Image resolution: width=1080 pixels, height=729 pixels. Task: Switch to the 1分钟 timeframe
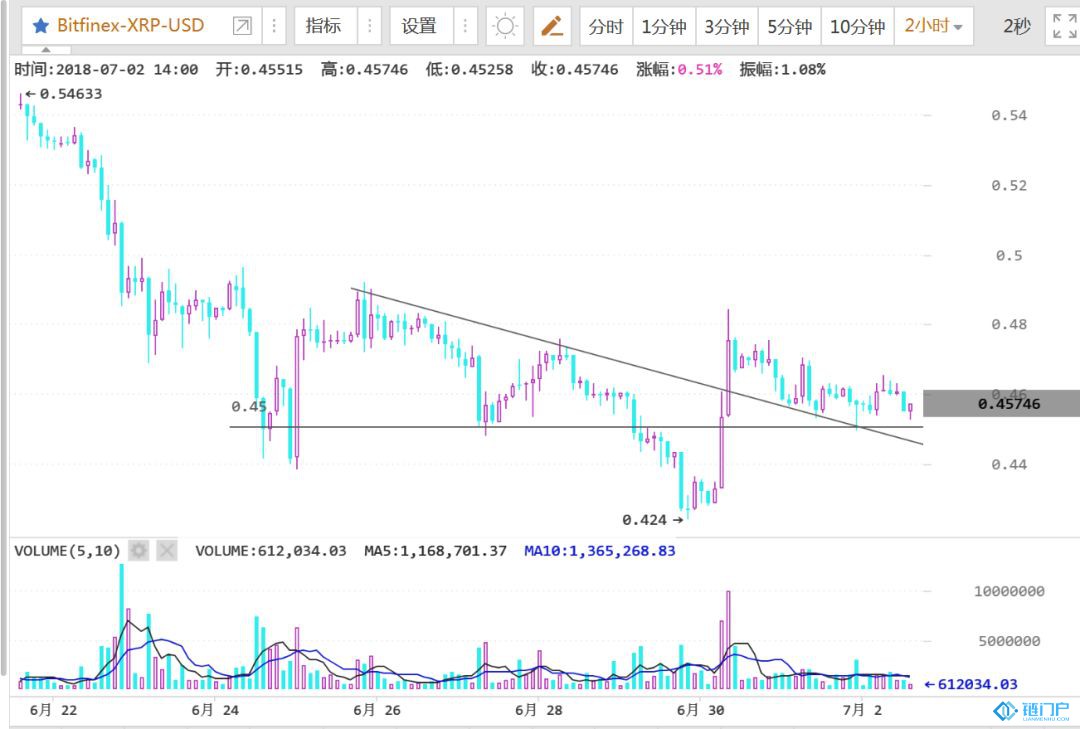[x=664, y=26]
